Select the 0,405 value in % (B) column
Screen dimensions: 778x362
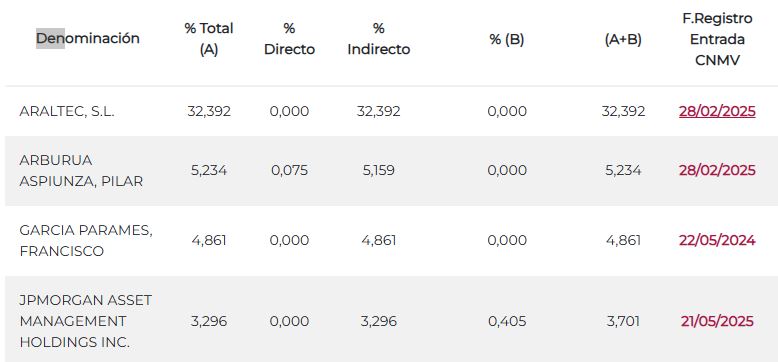click(507, 321)
